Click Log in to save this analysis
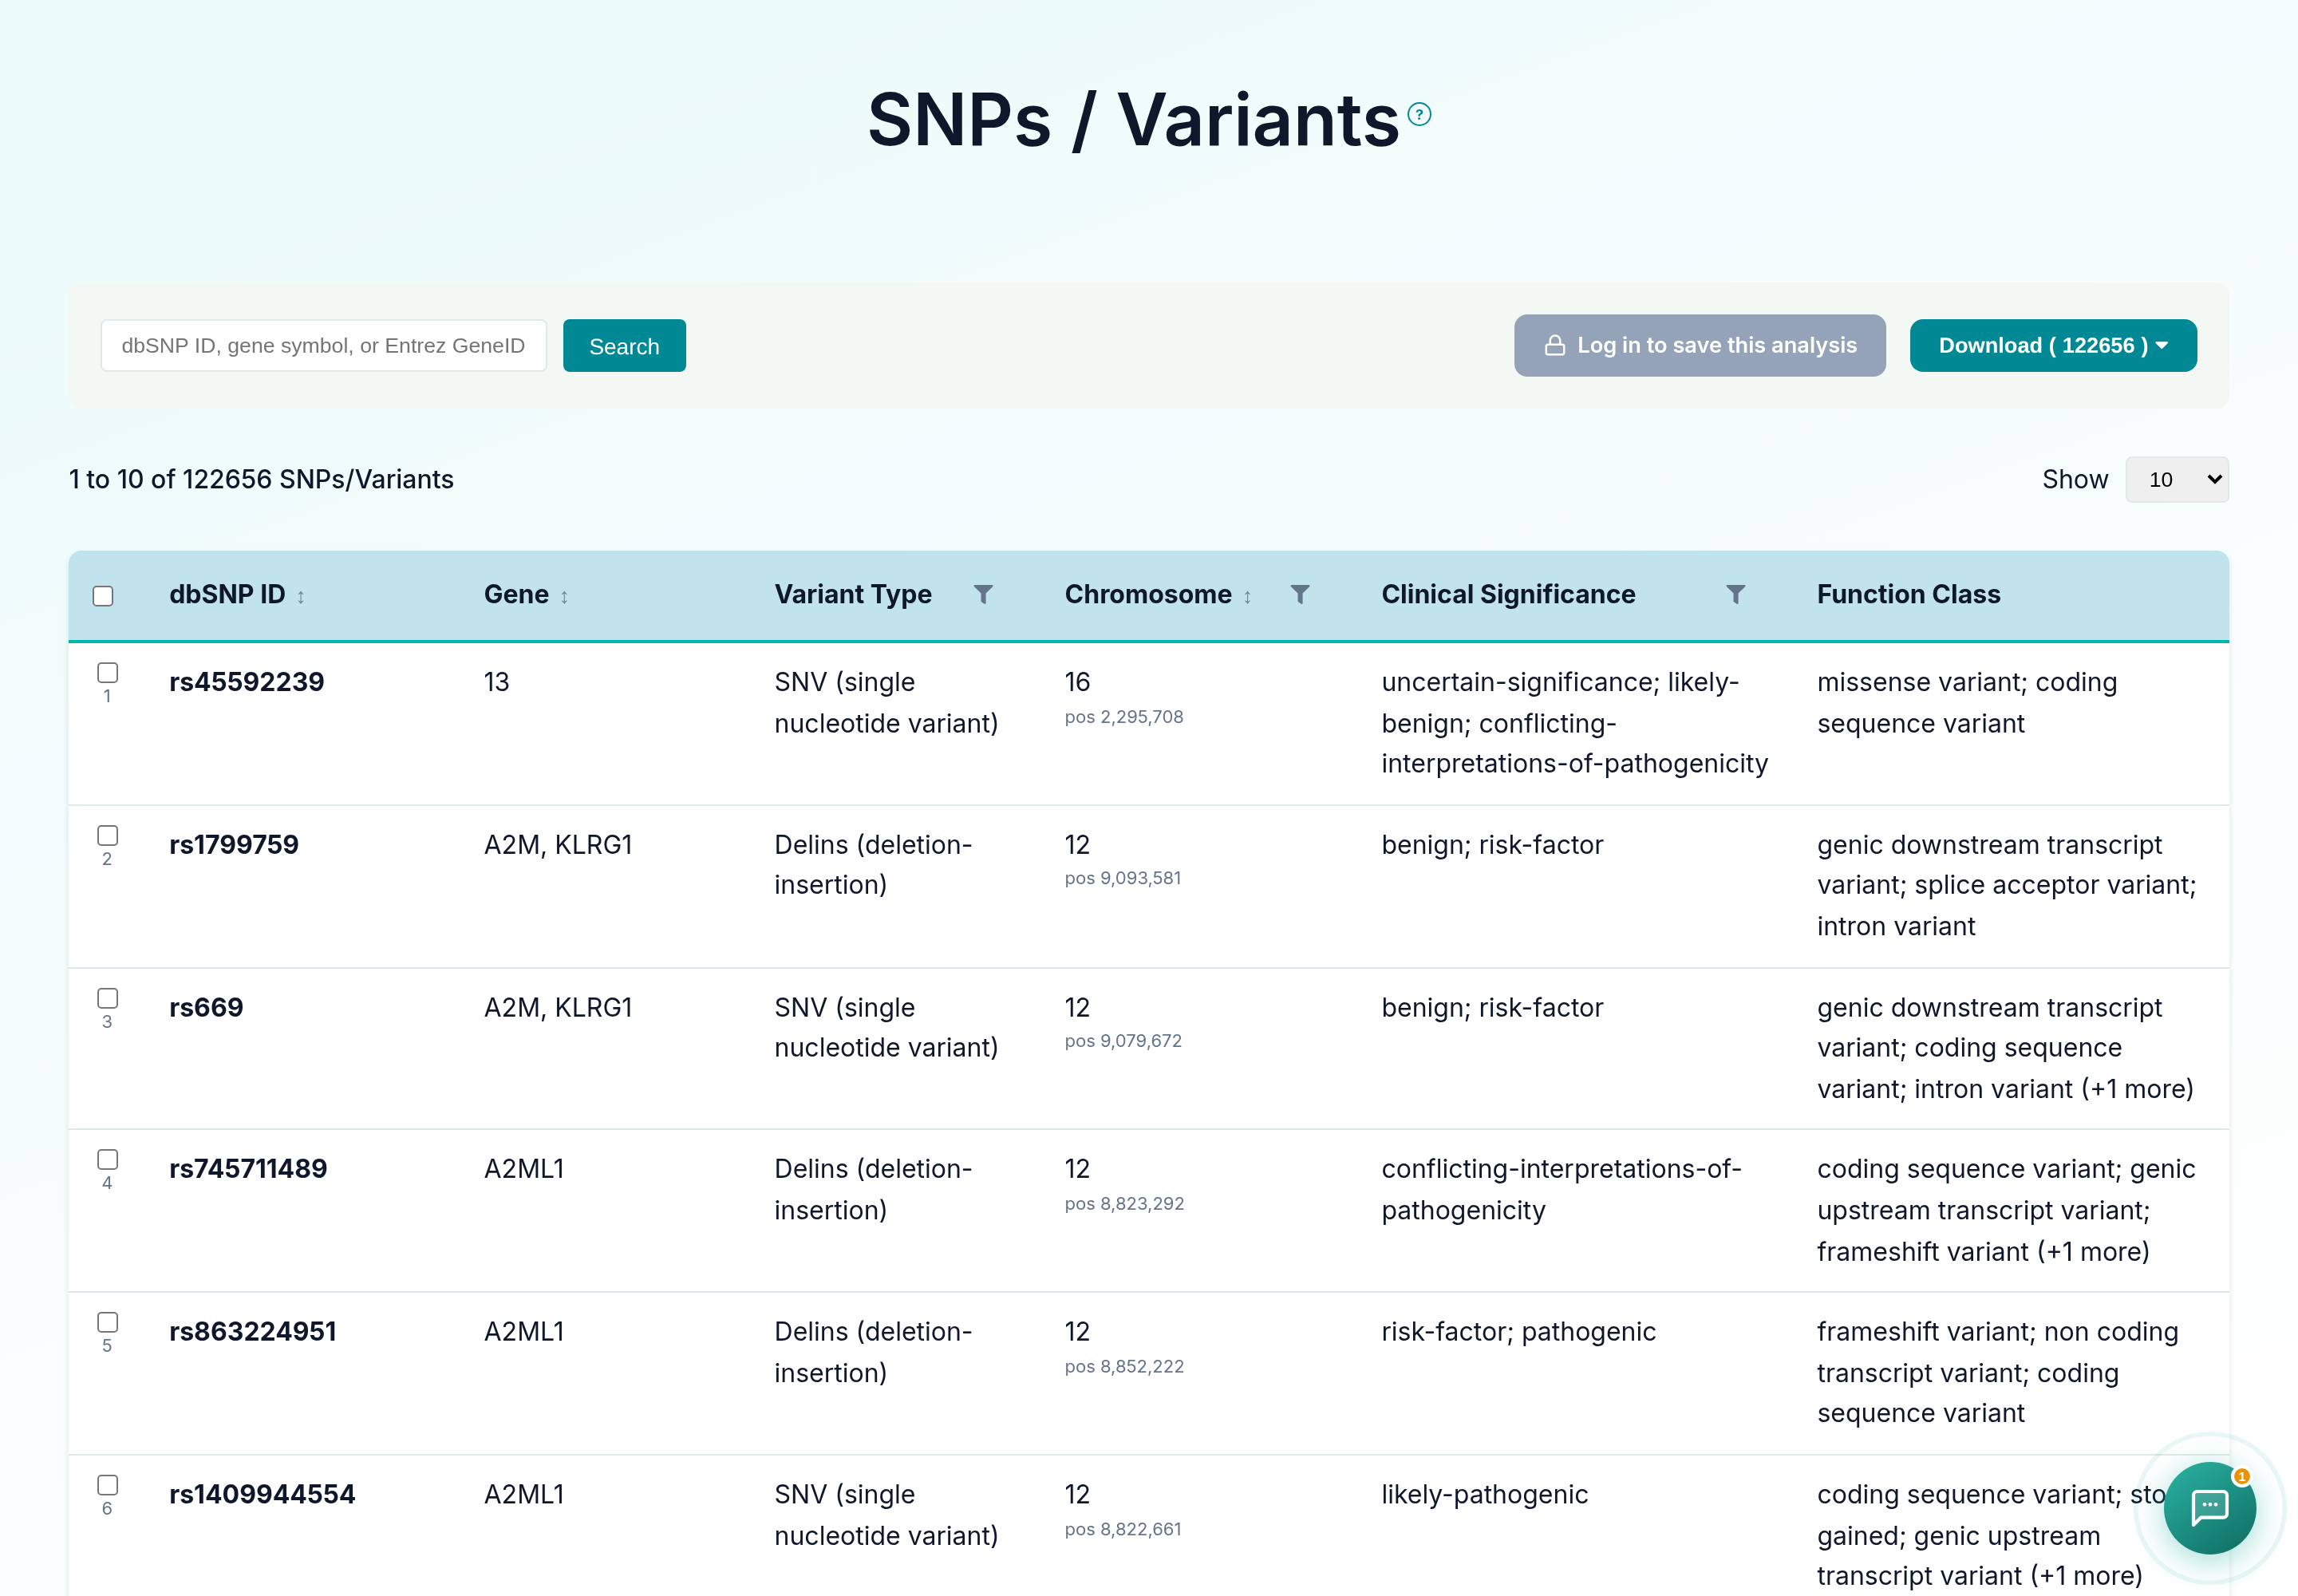Viewport: 2298px width, 1596px height. tap(1699, 346)
